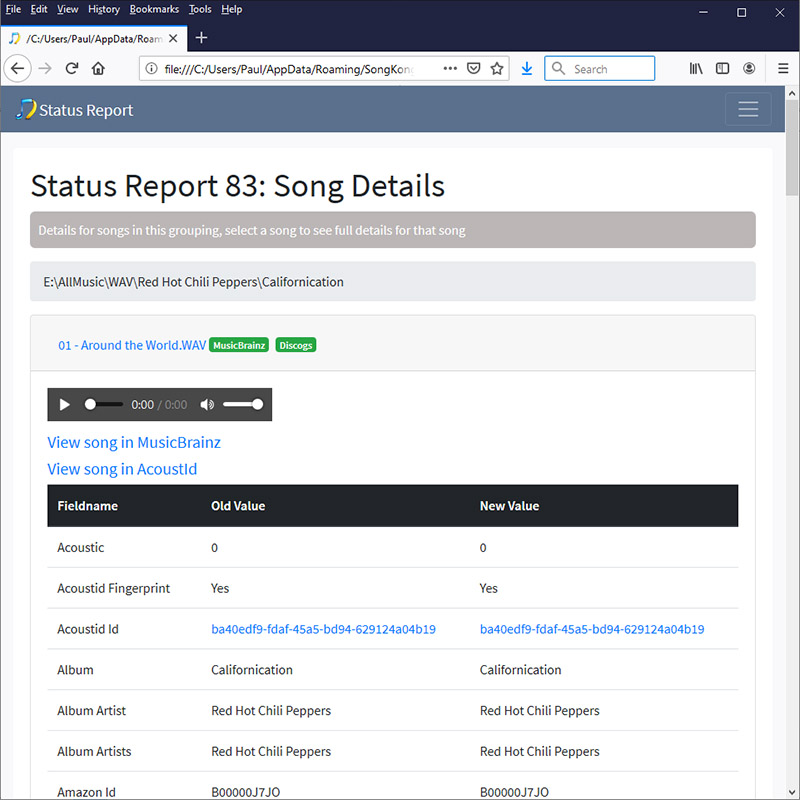The height and width of the screenshot is (800, 800).
Task: Click the Old Value column header
Action: (238, 506)
